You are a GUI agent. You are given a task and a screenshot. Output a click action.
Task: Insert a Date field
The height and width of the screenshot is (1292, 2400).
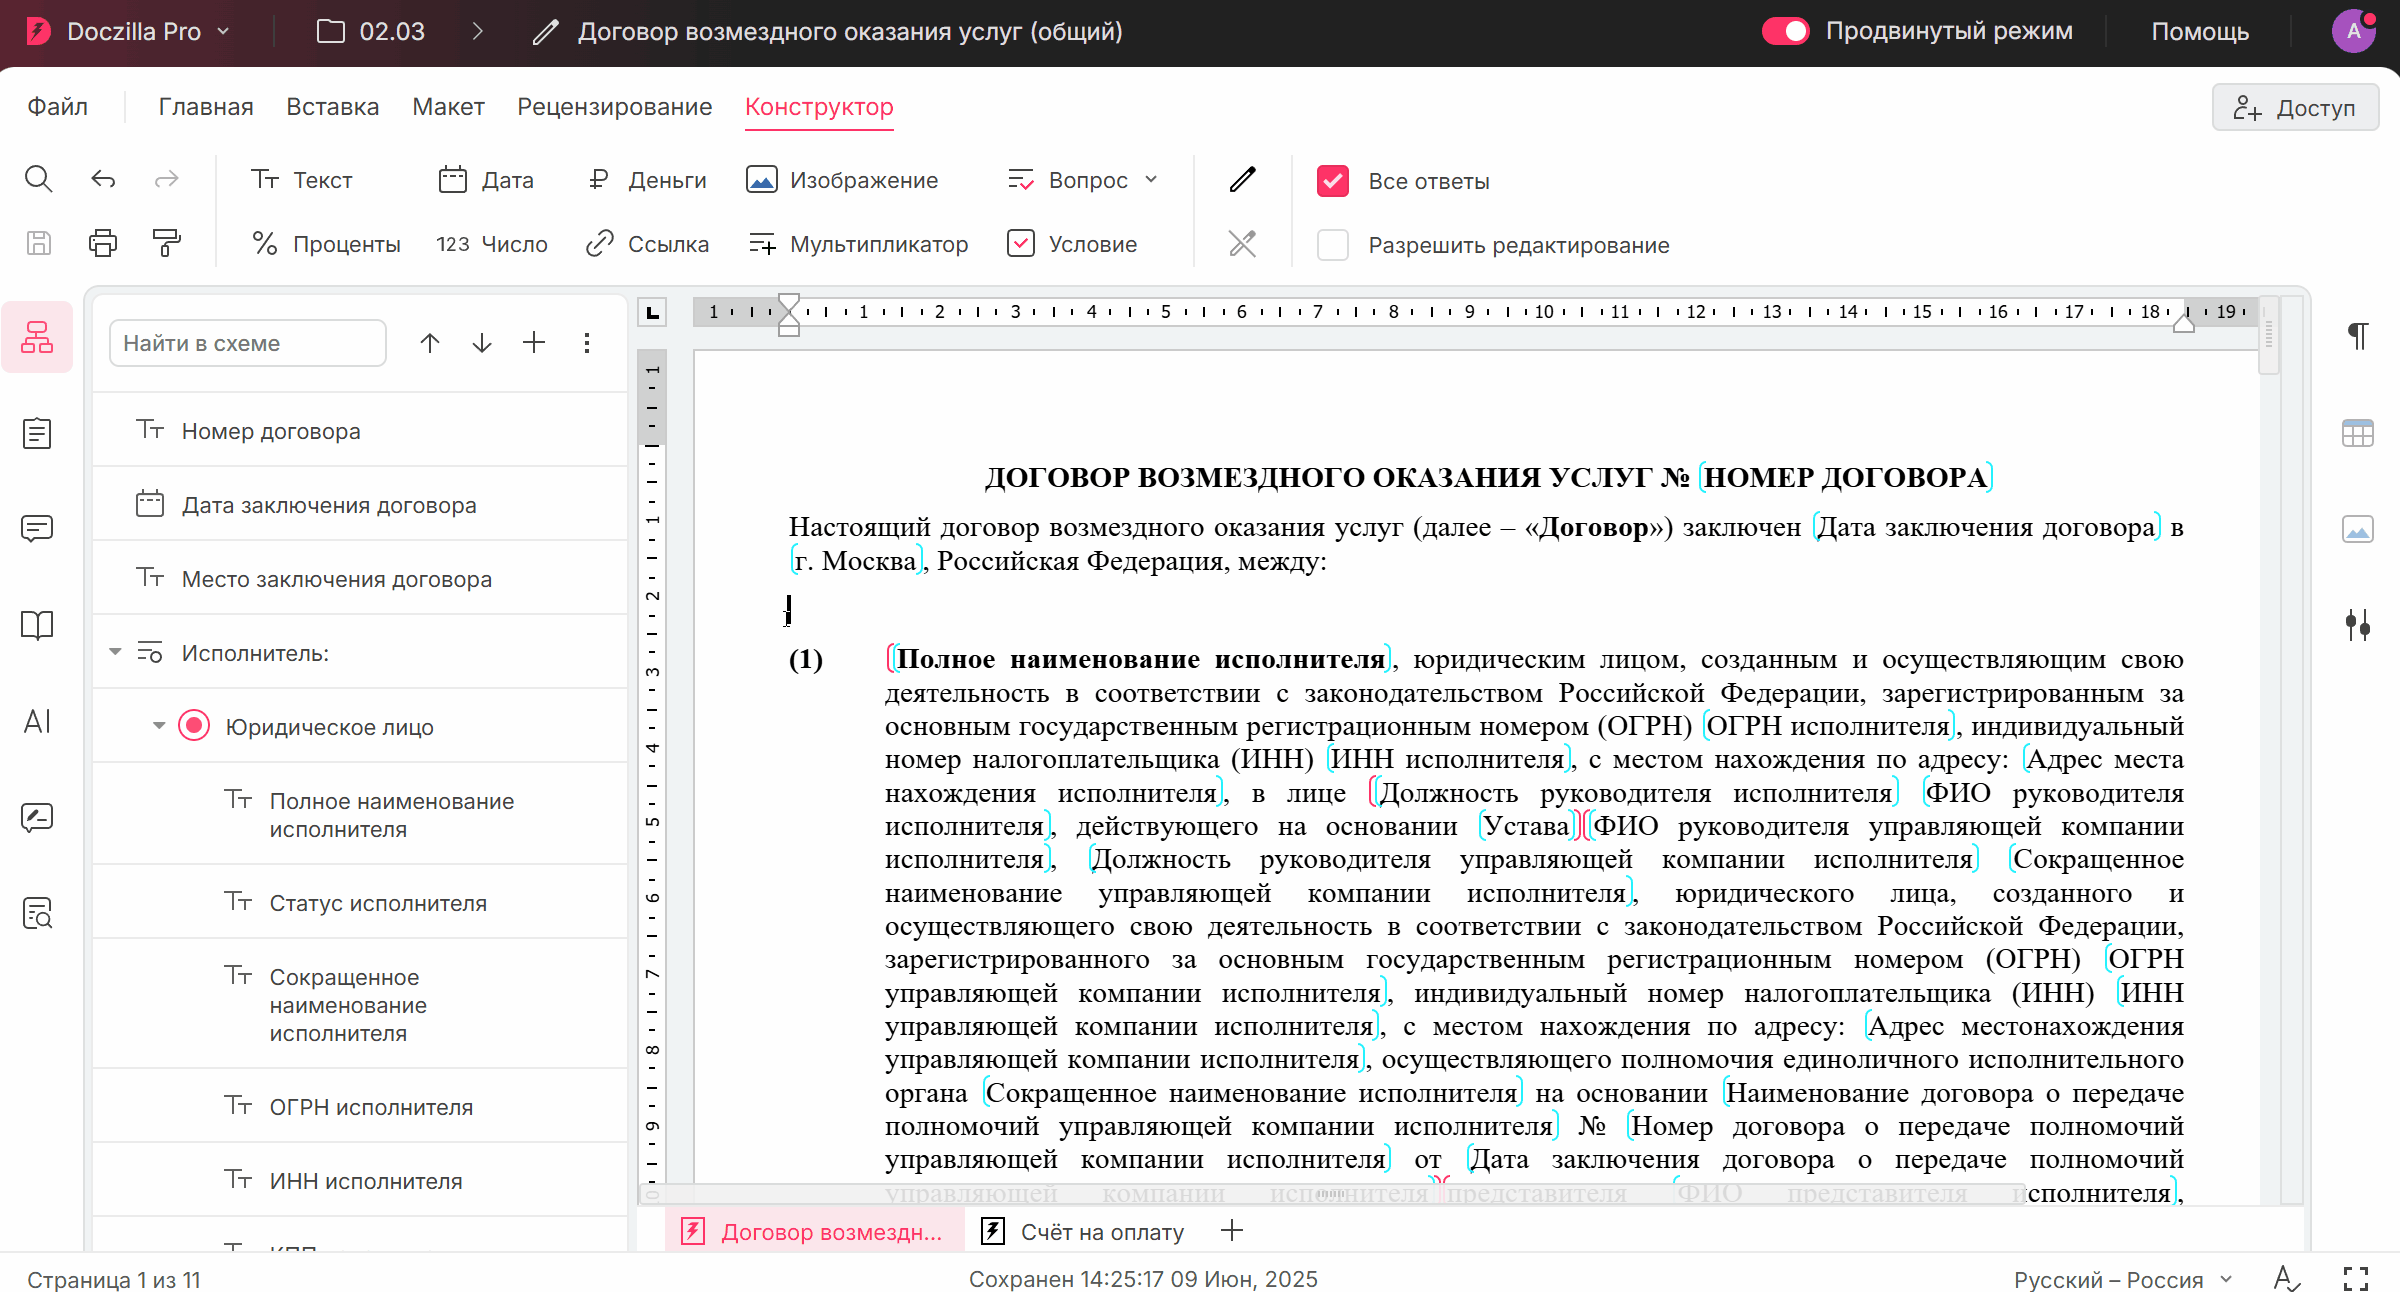coord(486,180)
